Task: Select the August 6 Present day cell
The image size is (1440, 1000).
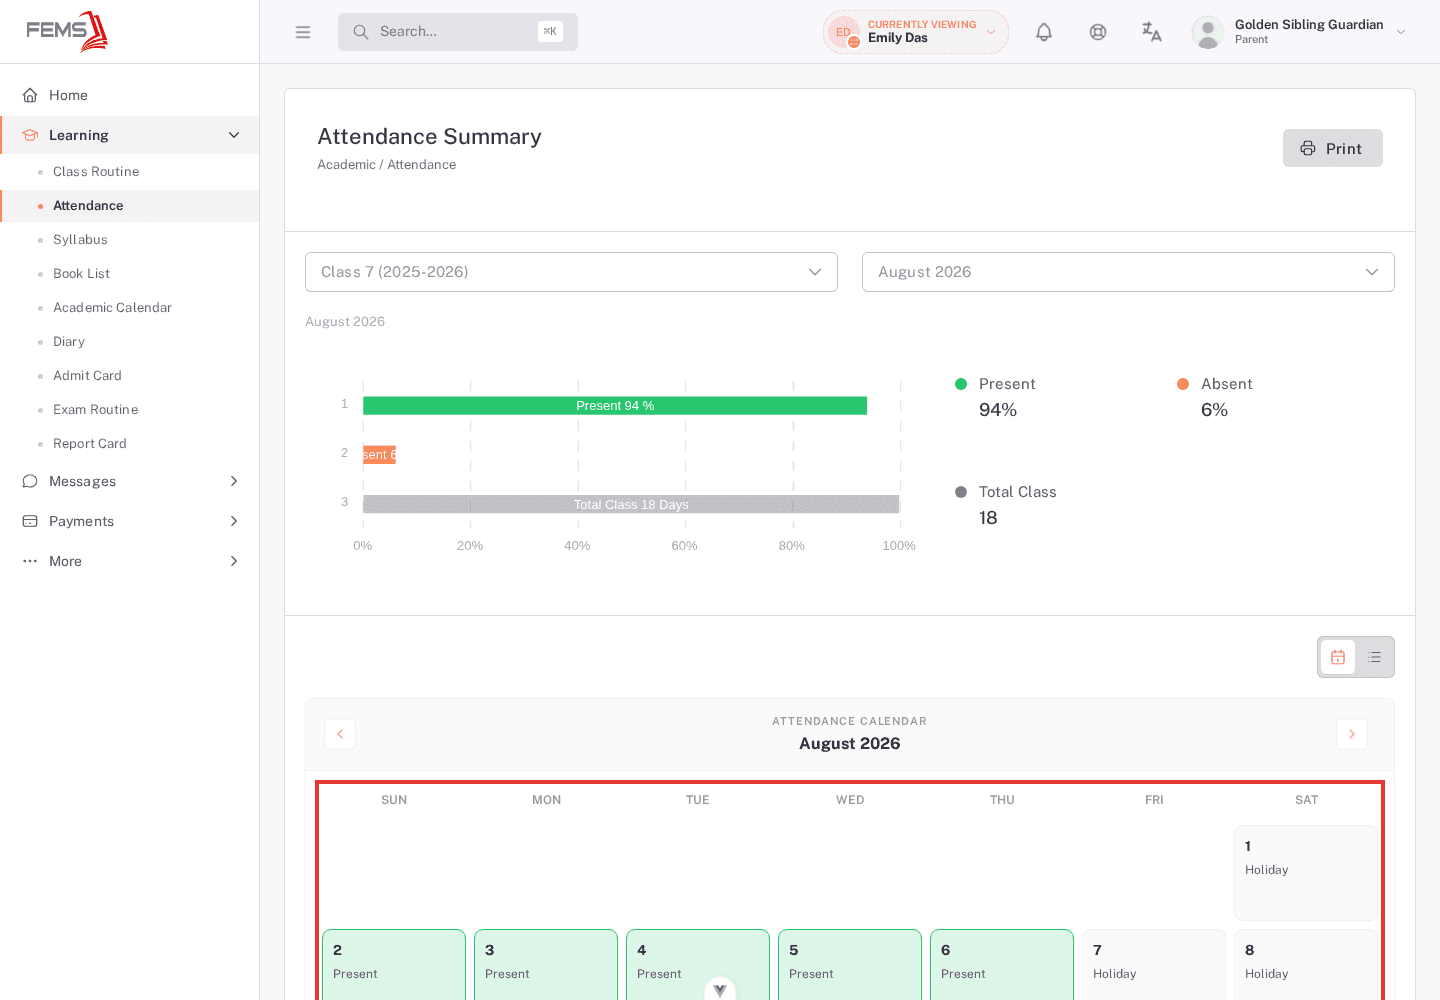Action: tap(1002, 964)
